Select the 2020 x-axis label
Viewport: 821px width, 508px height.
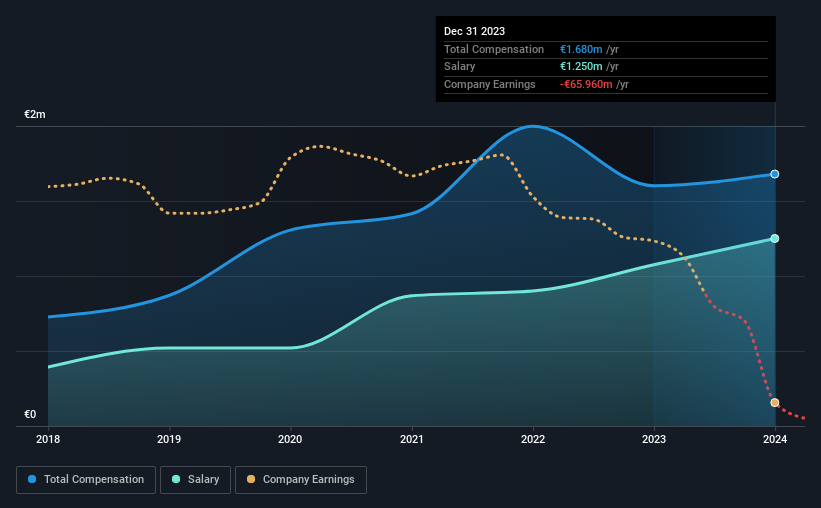pos(290,439)
